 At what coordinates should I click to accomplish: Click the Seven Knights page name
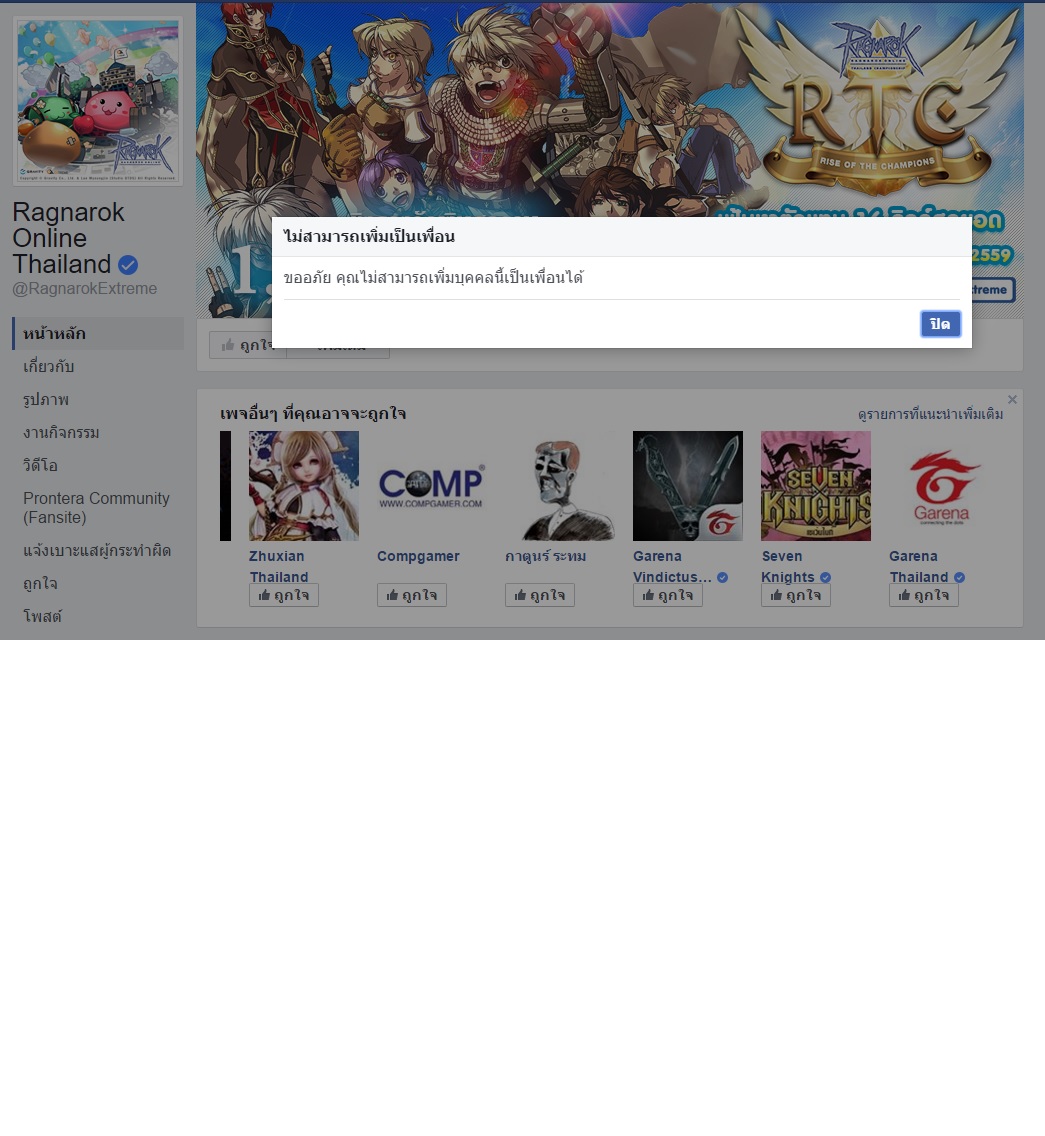coord(788,567)
